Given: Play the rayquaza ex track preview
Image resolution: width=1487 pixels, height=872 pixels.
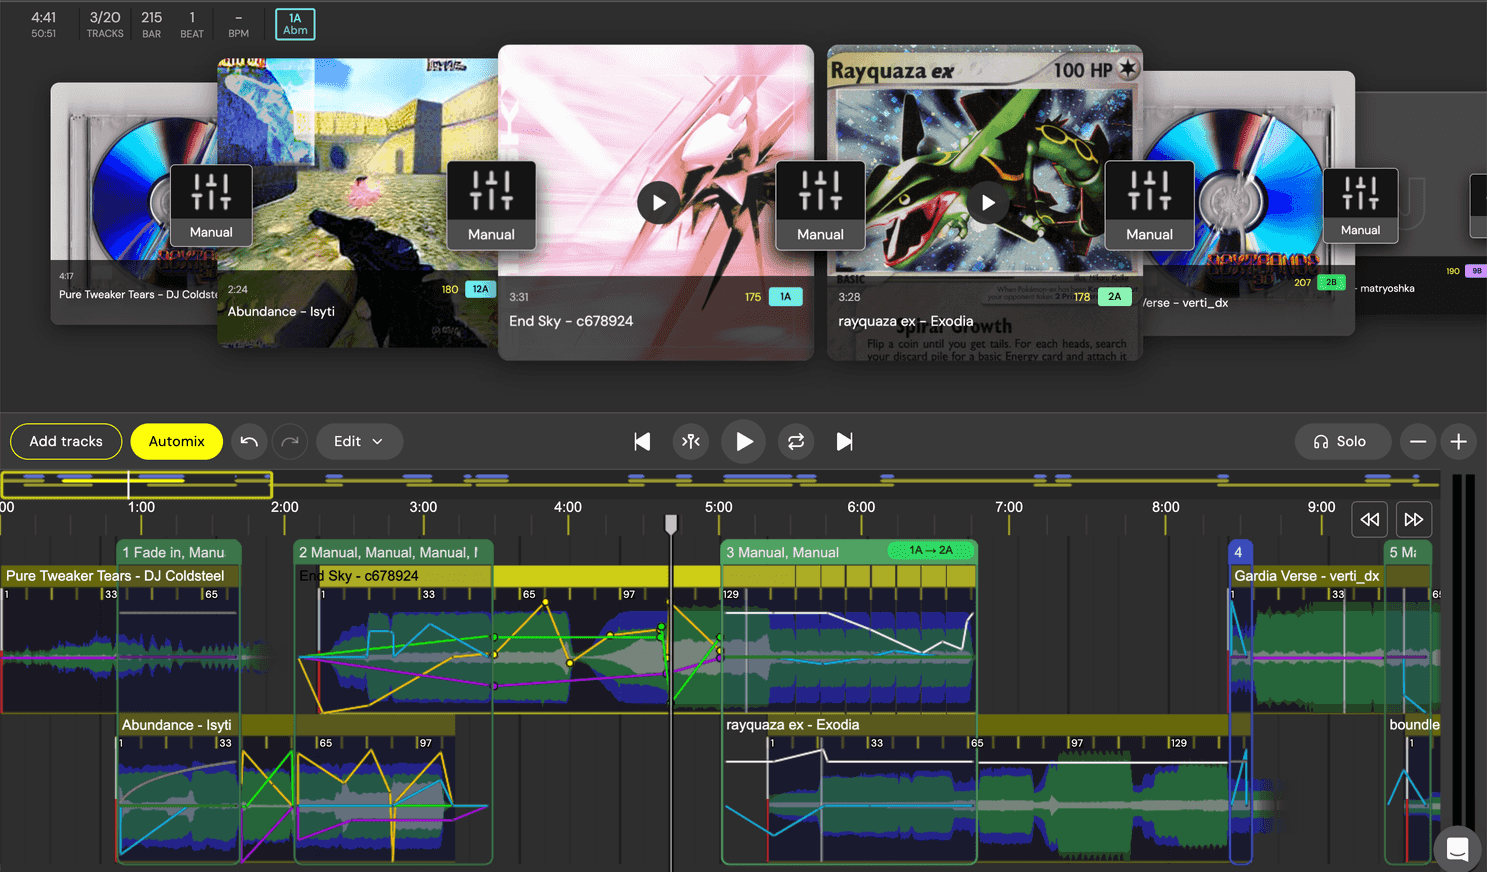Looking at the screenshot, I should point(988,203).
